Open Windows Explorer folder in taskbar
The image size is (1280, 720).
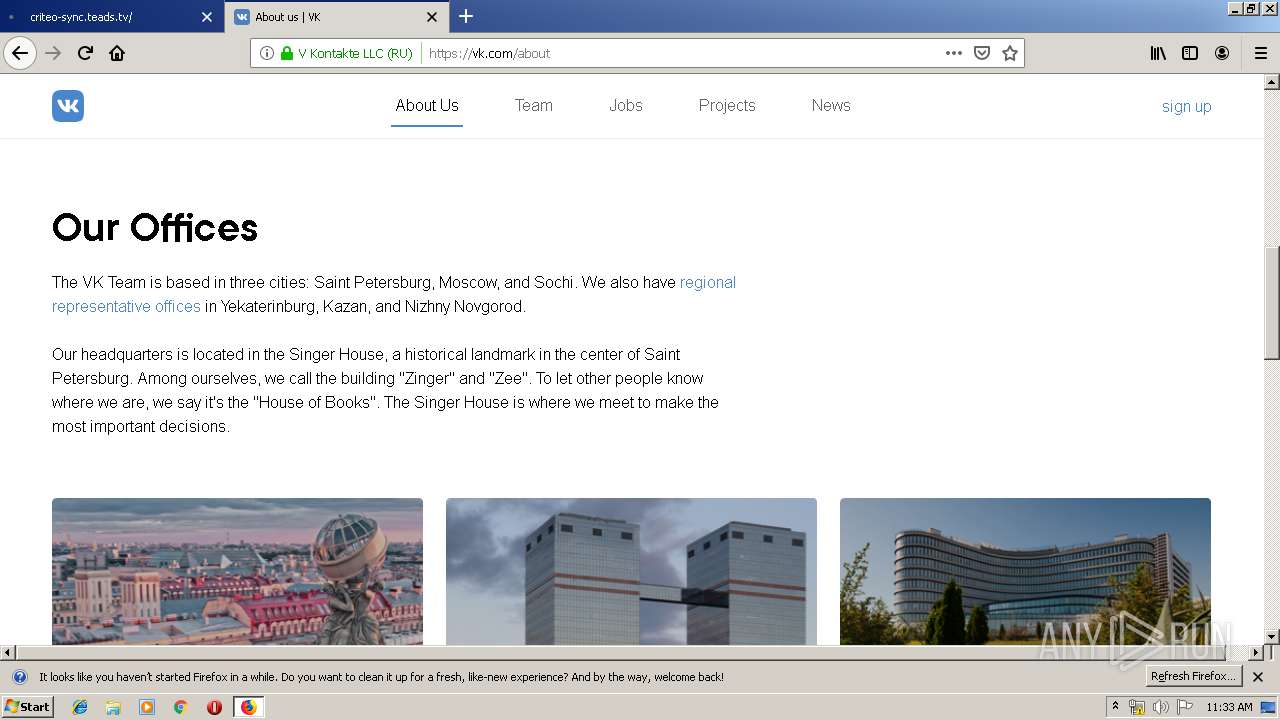click(x=113, y=707)
